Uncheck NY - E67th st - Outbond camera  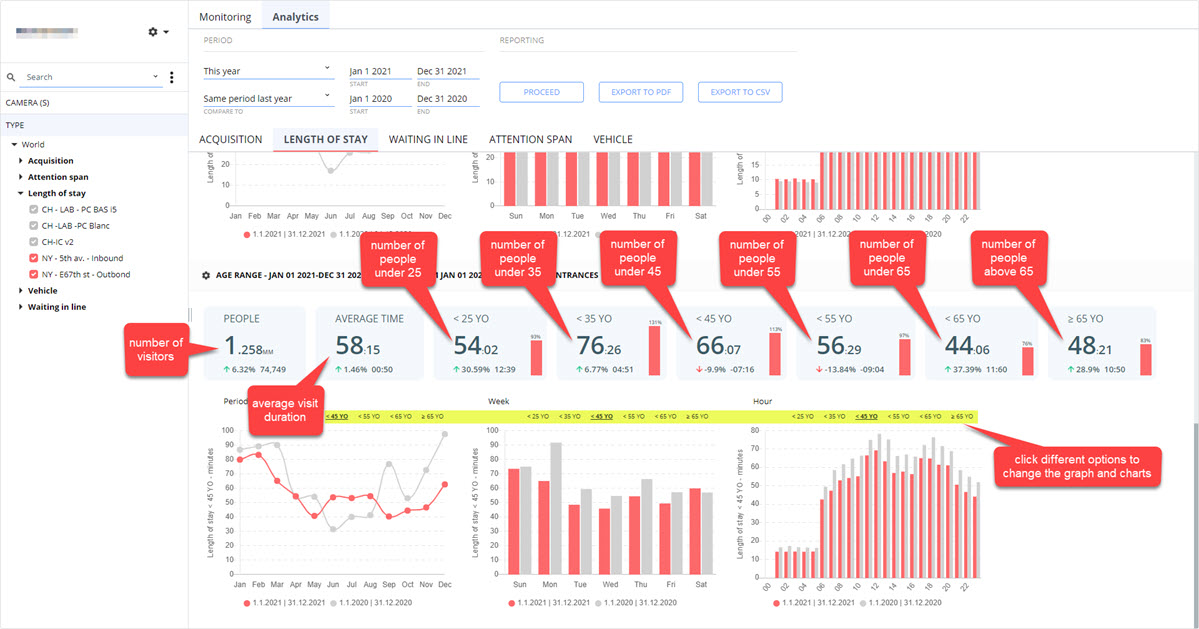(34, 274)
